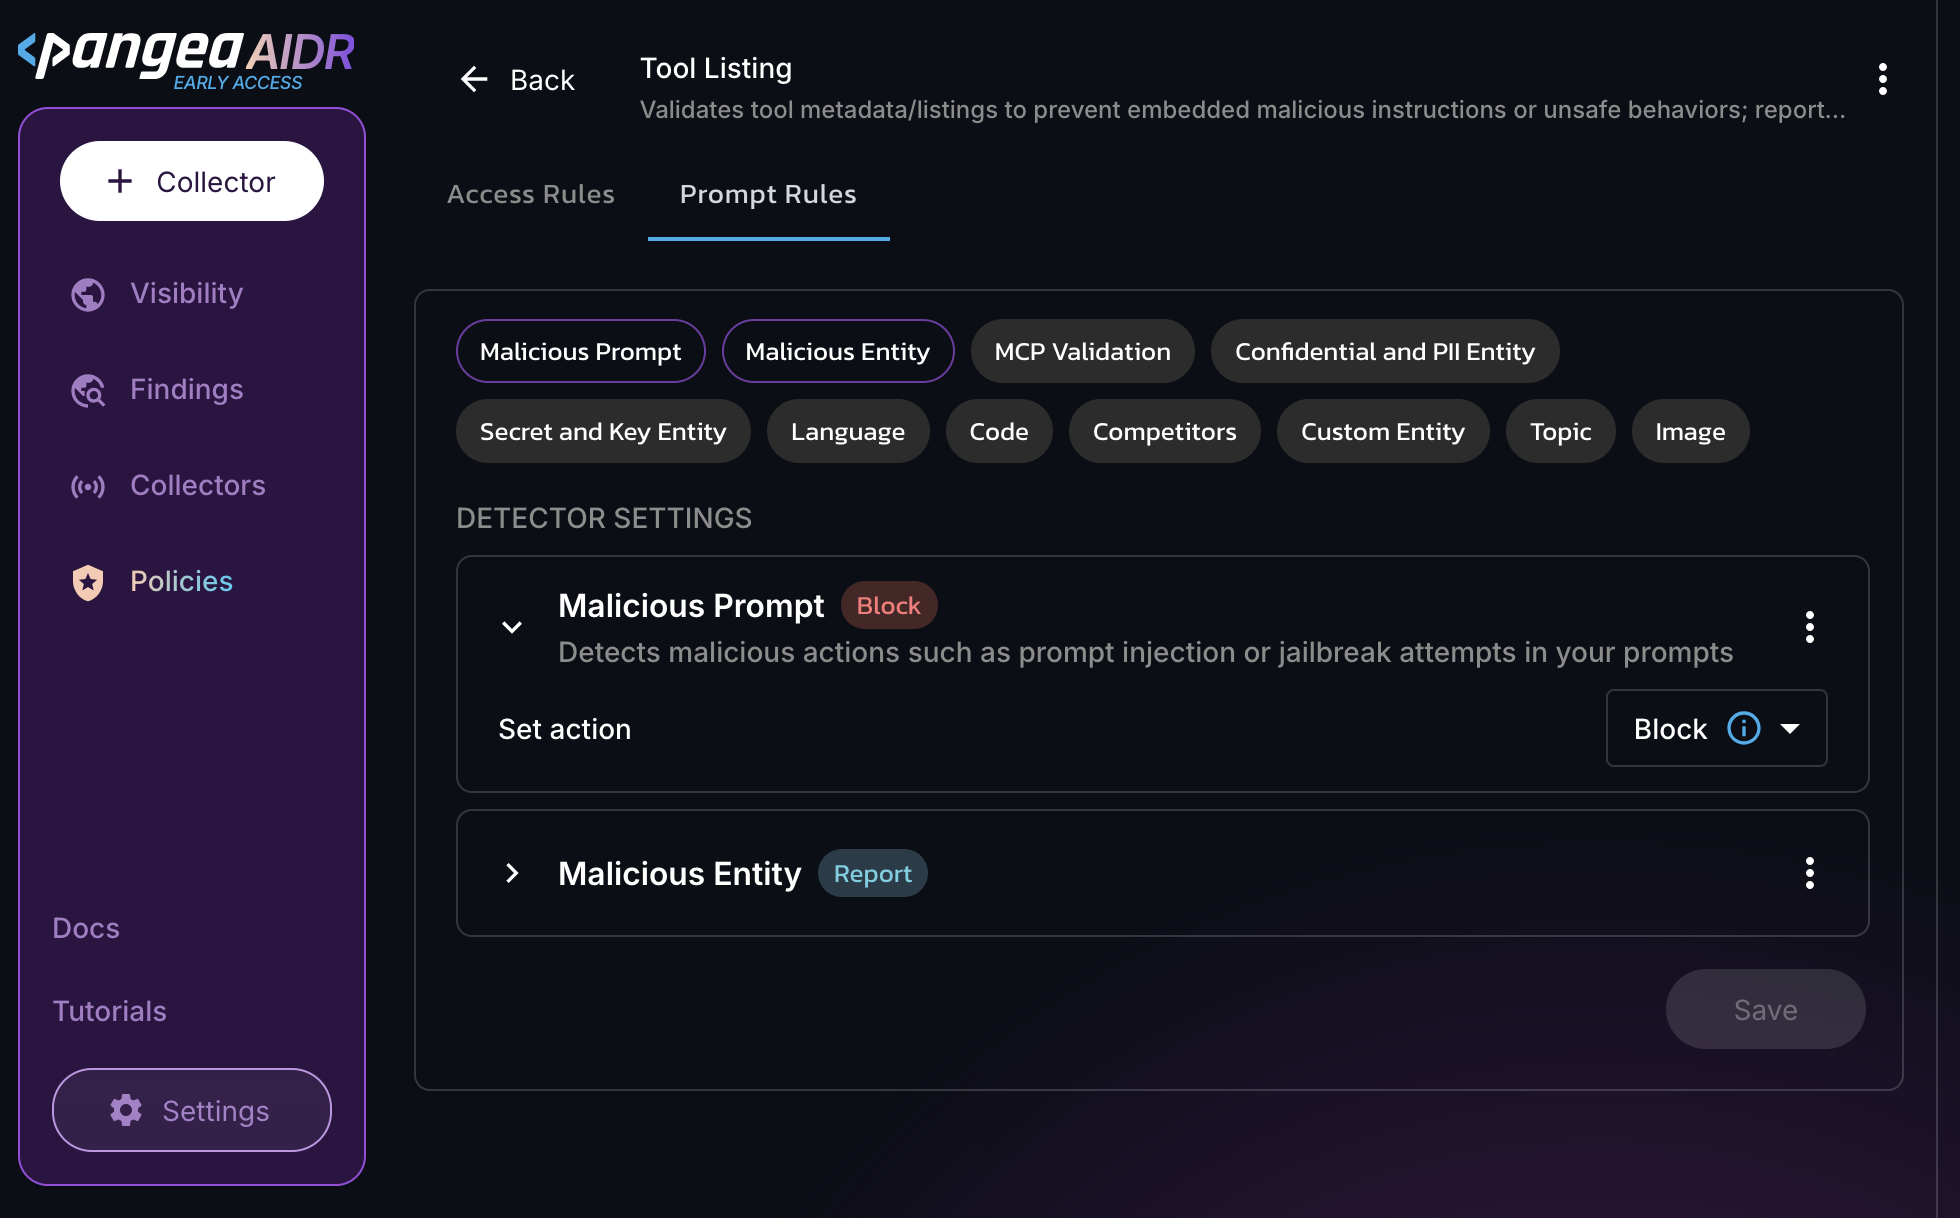The width and height of the screenshot is (1960, 1218).
Task: Switch to the Access Rules tab
Action: [530, 194]
